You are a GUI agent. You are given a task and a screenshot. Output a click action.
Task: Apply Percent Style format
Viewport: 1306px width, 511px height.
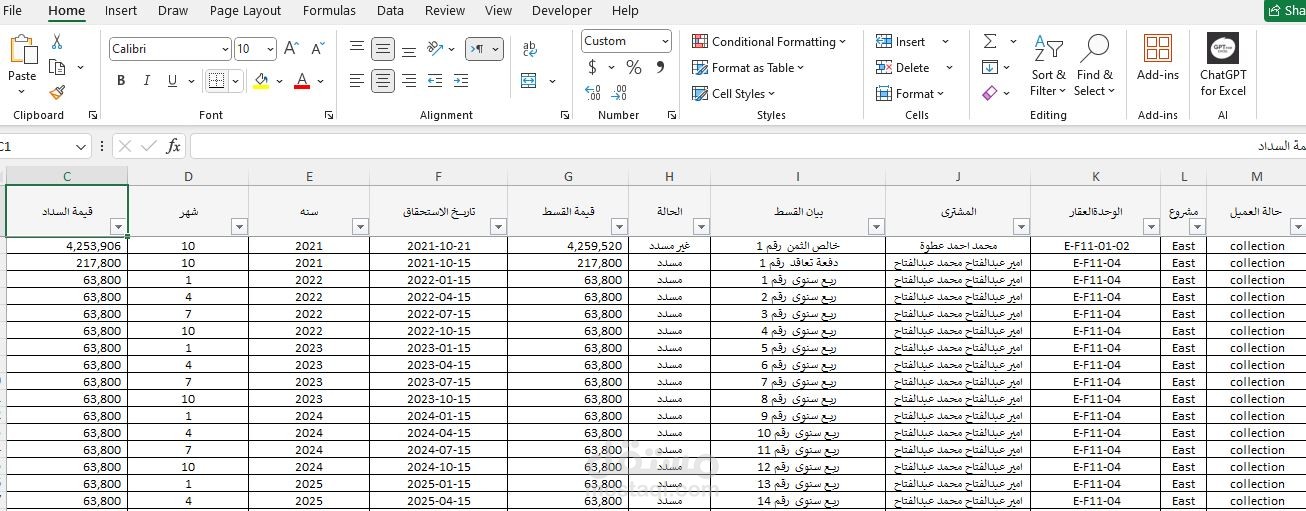point(634,67)
